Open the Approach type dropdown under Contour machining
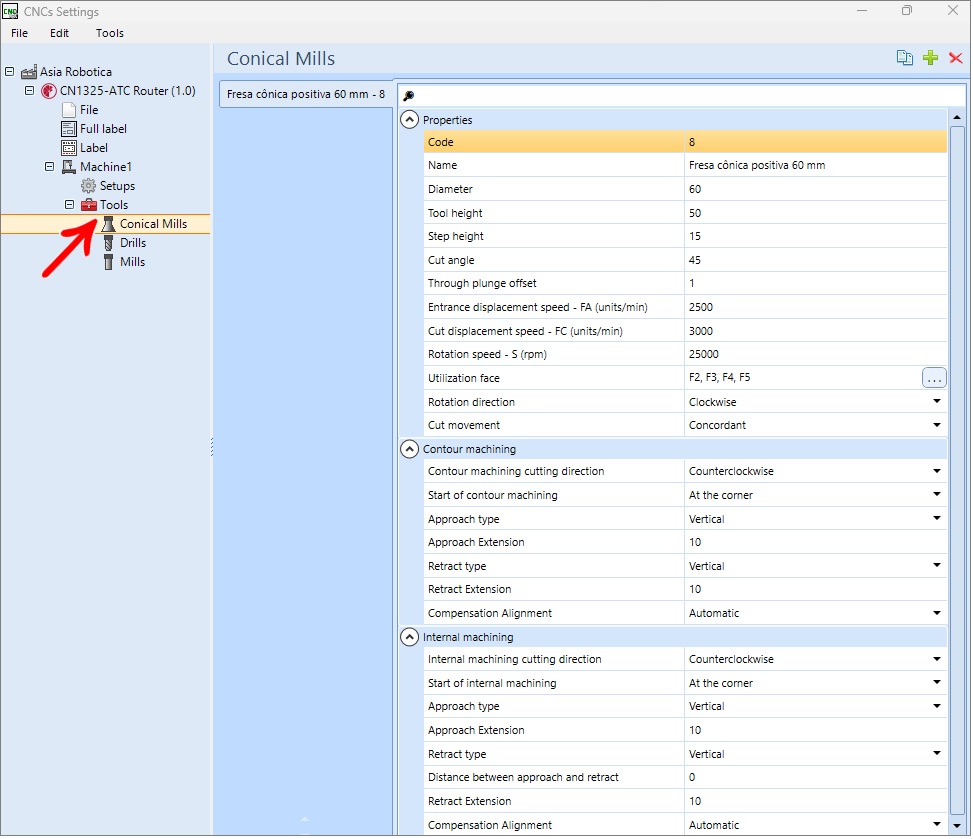The height and width of the screenshot is (839, 973). click(936, 518)
